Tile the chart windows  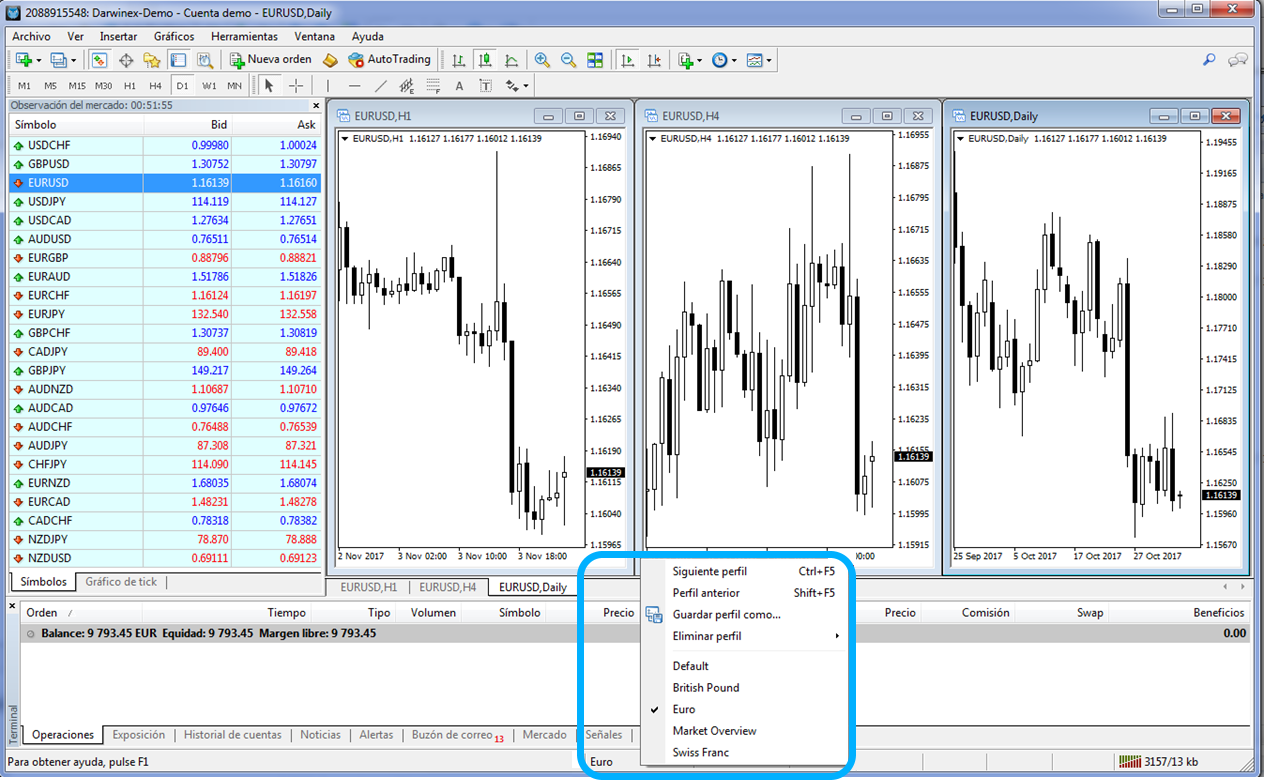595,59
